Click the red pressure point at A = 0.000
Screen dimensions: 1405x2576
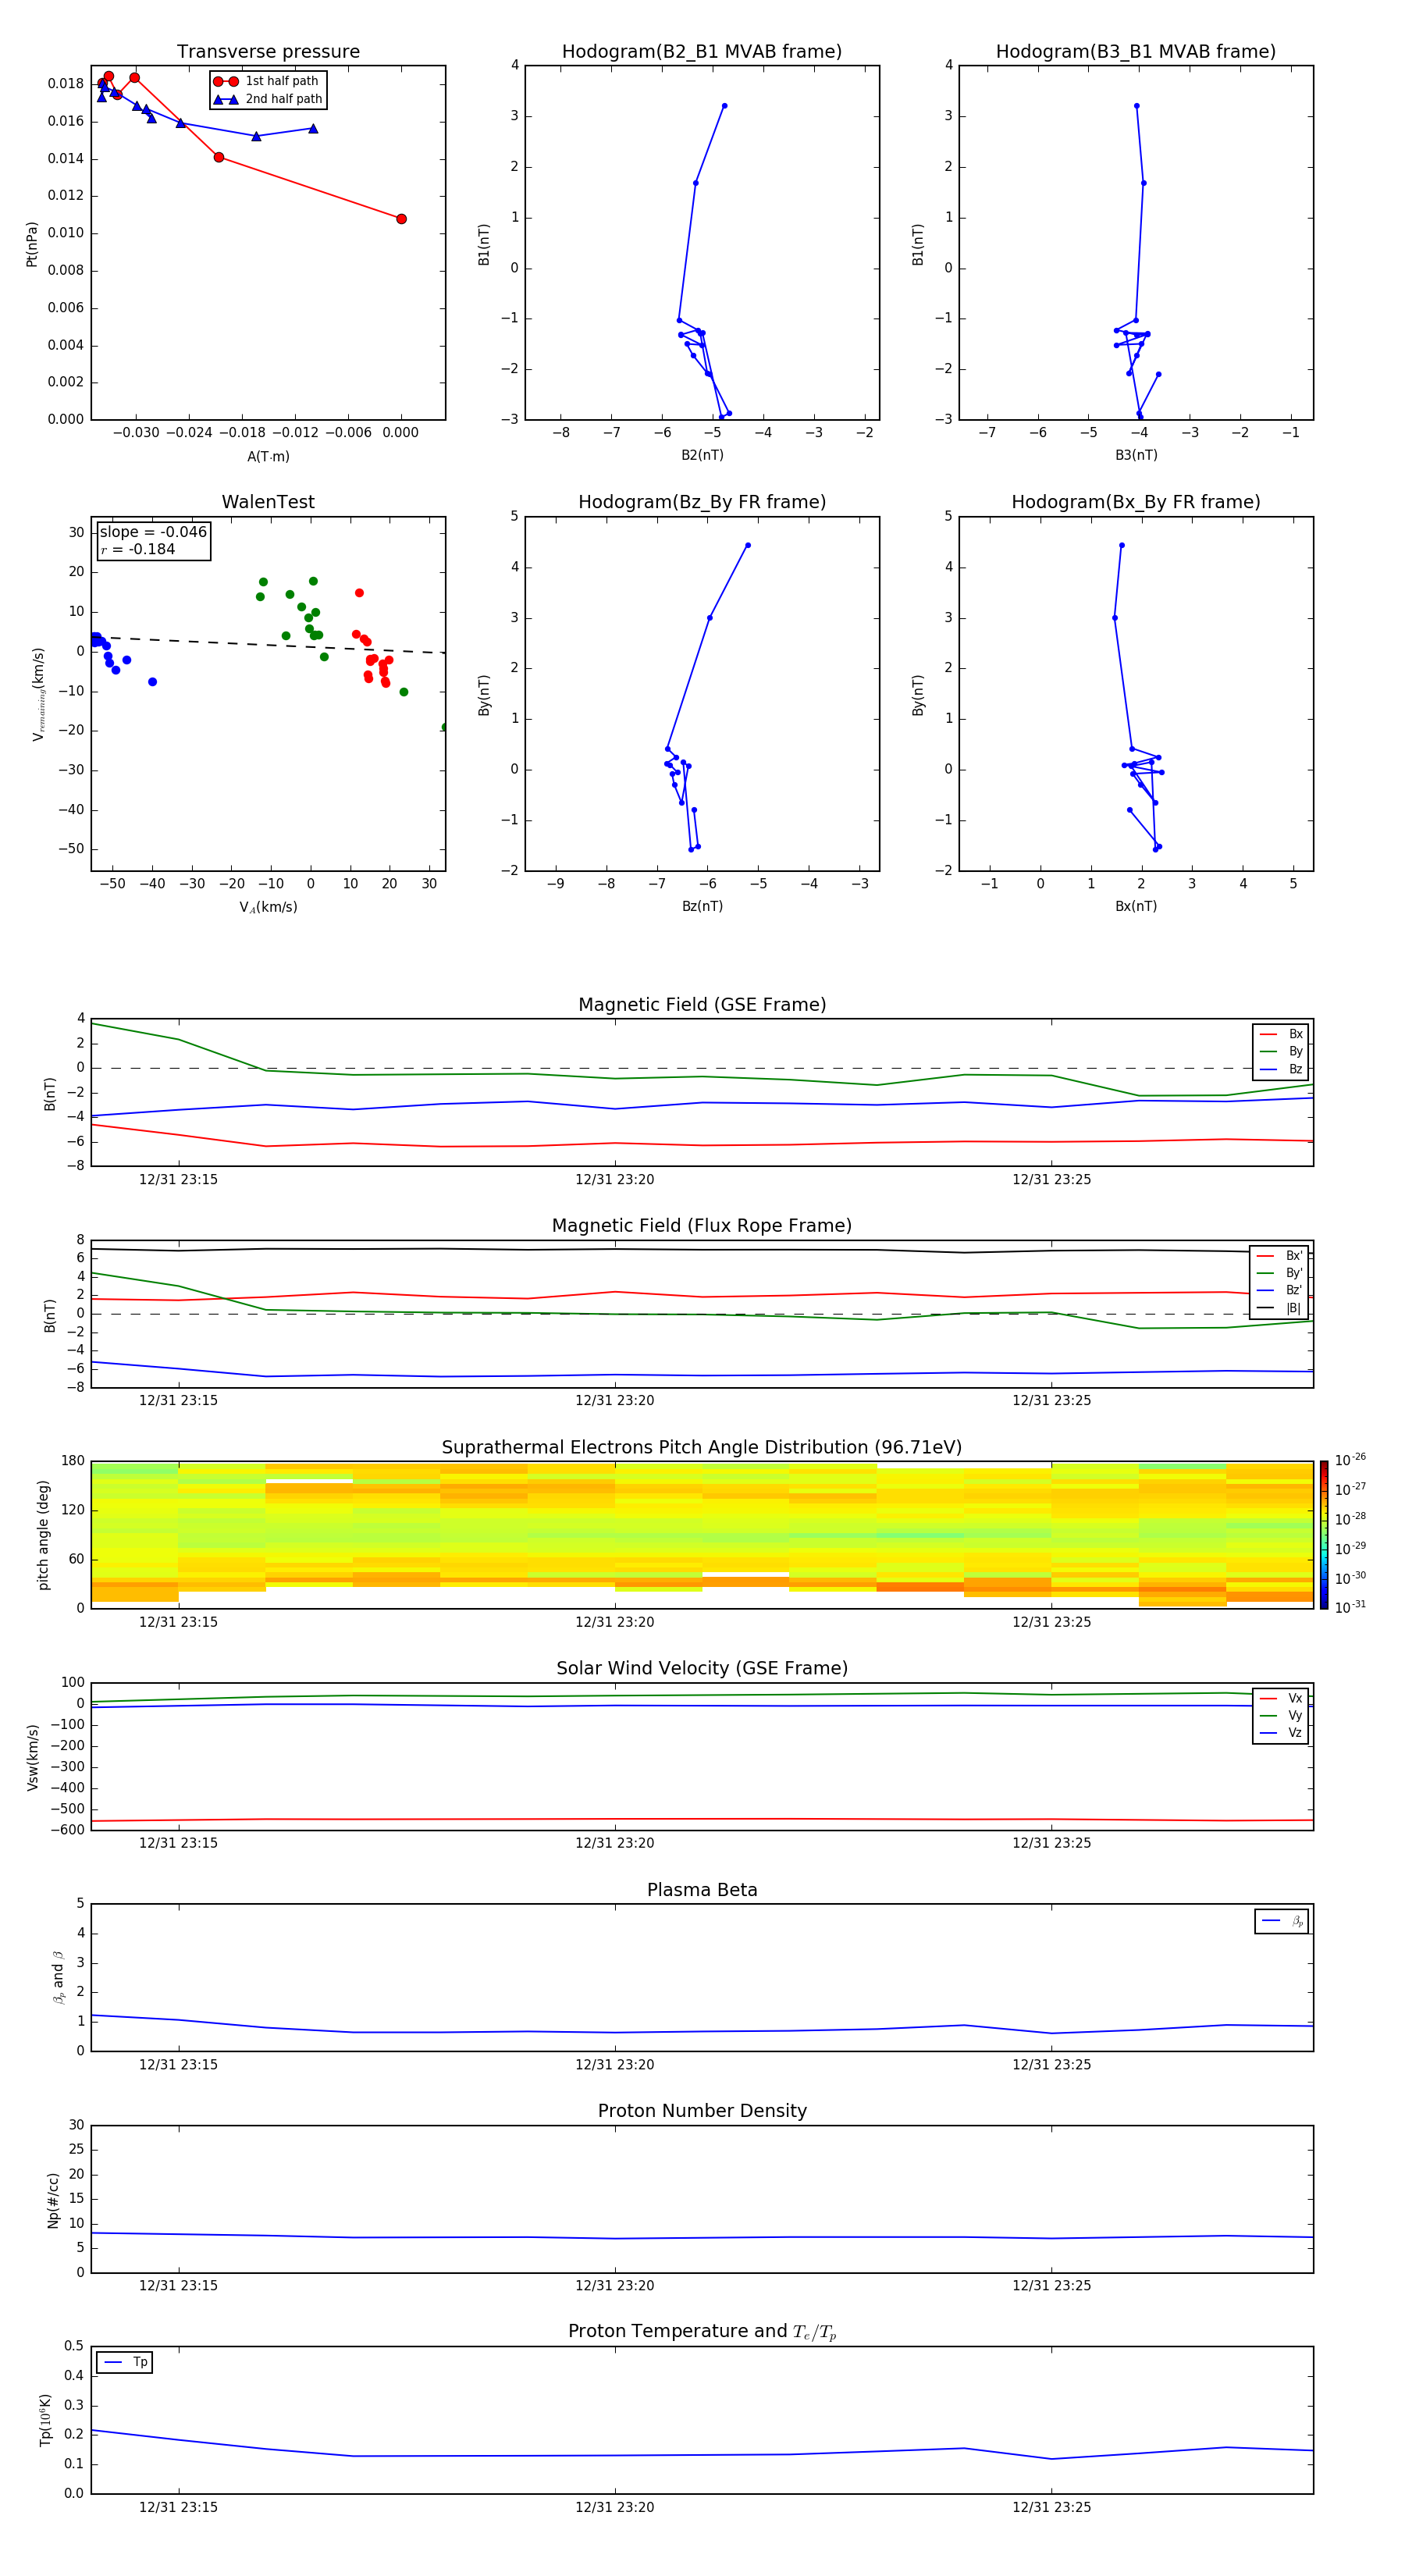pyautogui.click(x=401, y=219)
